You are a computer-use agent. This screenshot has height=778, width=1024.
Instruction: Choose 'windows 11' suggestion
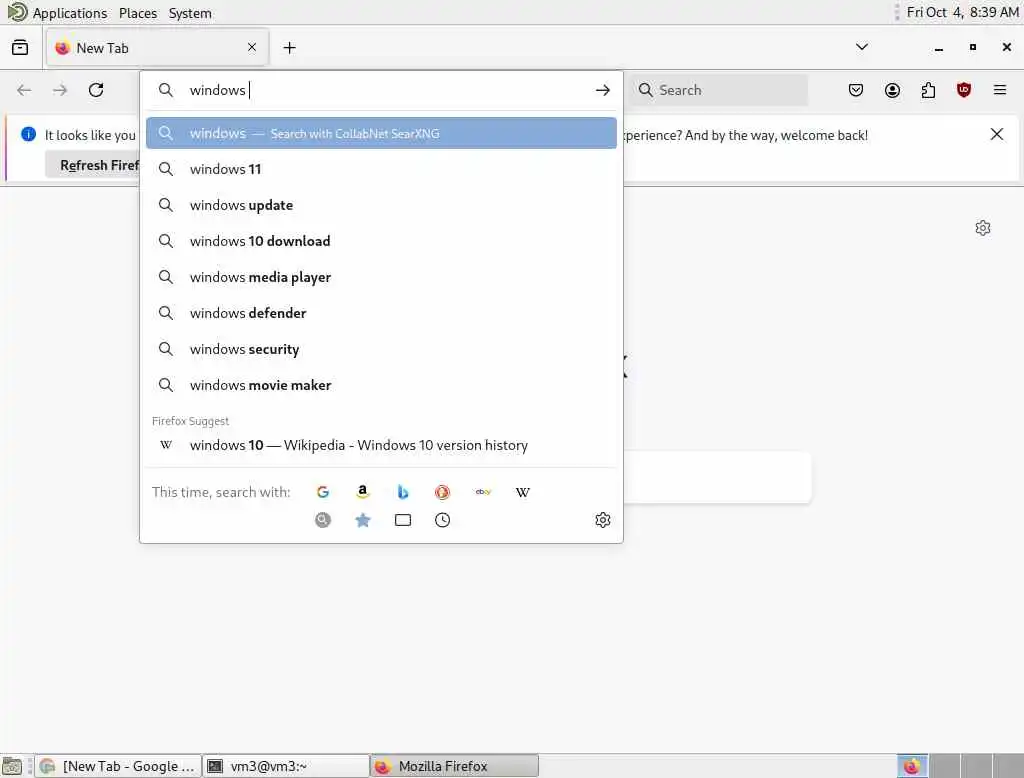[x=381, y=169]
